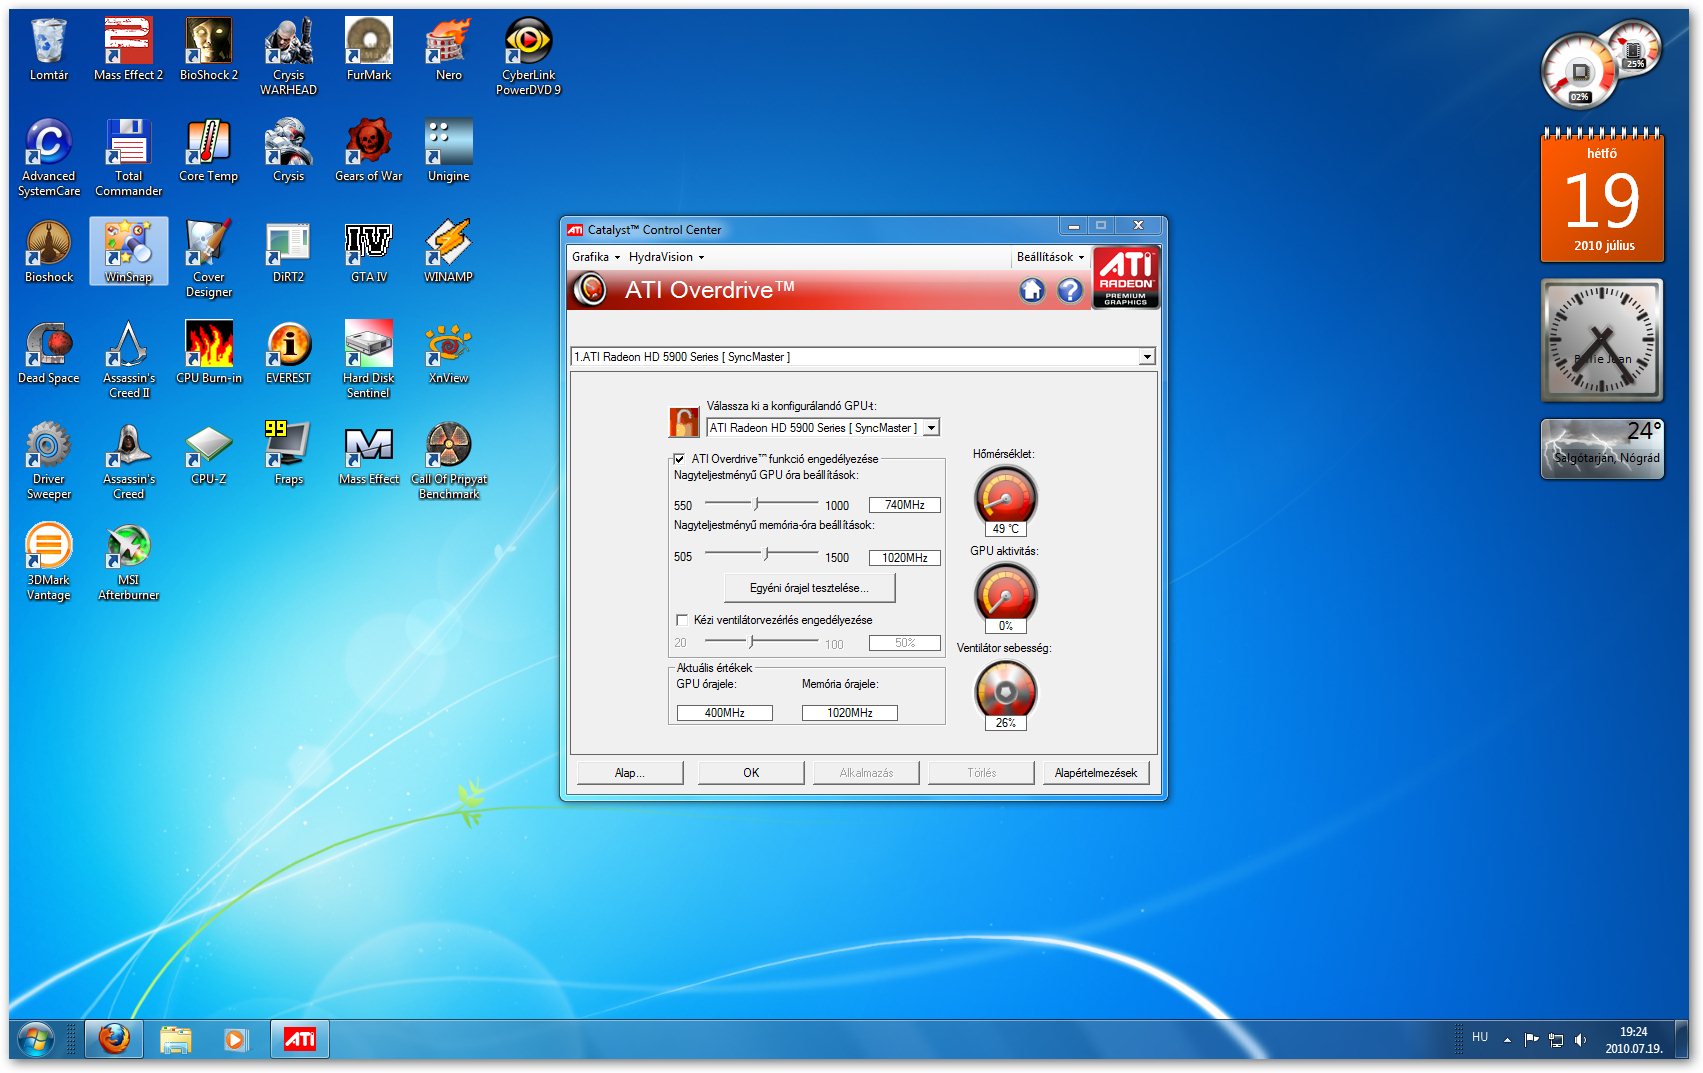Toggle ATI Overdrive funkció engedélyezése checkbox
The width and height of the screenshot is (1703, 1073).
pos(679,459)
